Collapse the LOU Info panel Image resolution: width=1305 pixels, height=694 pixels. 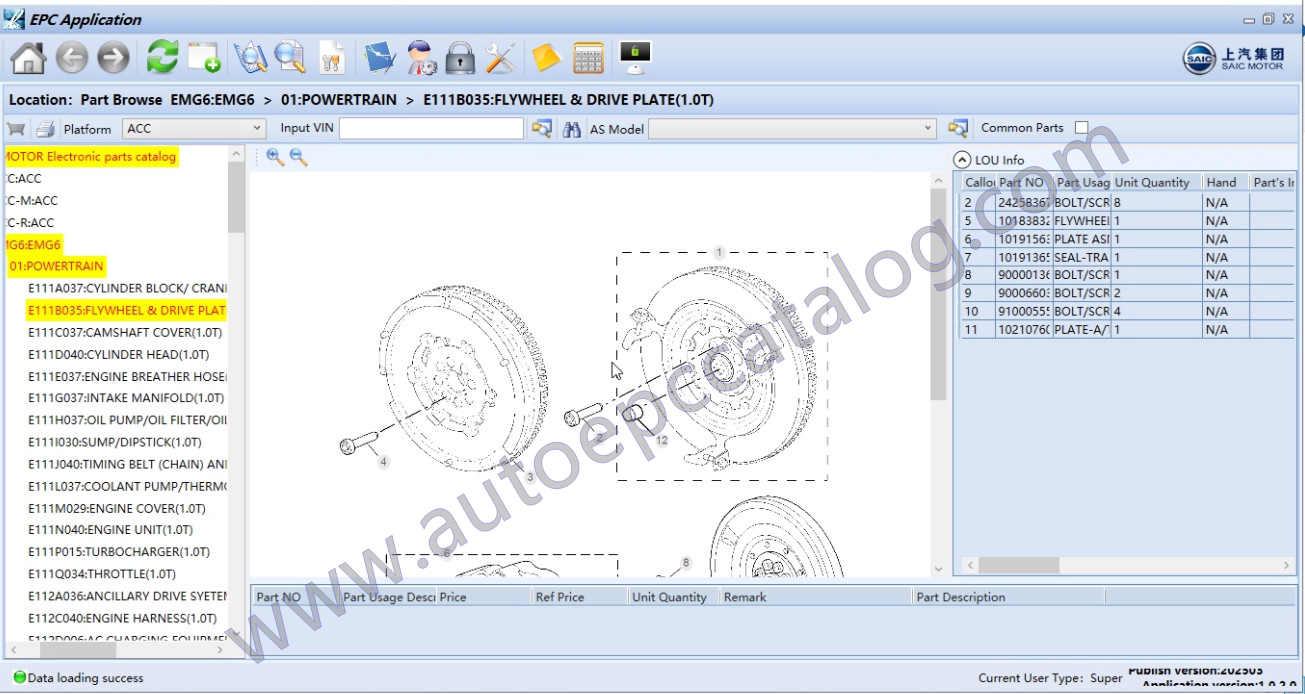pos(962,160)
